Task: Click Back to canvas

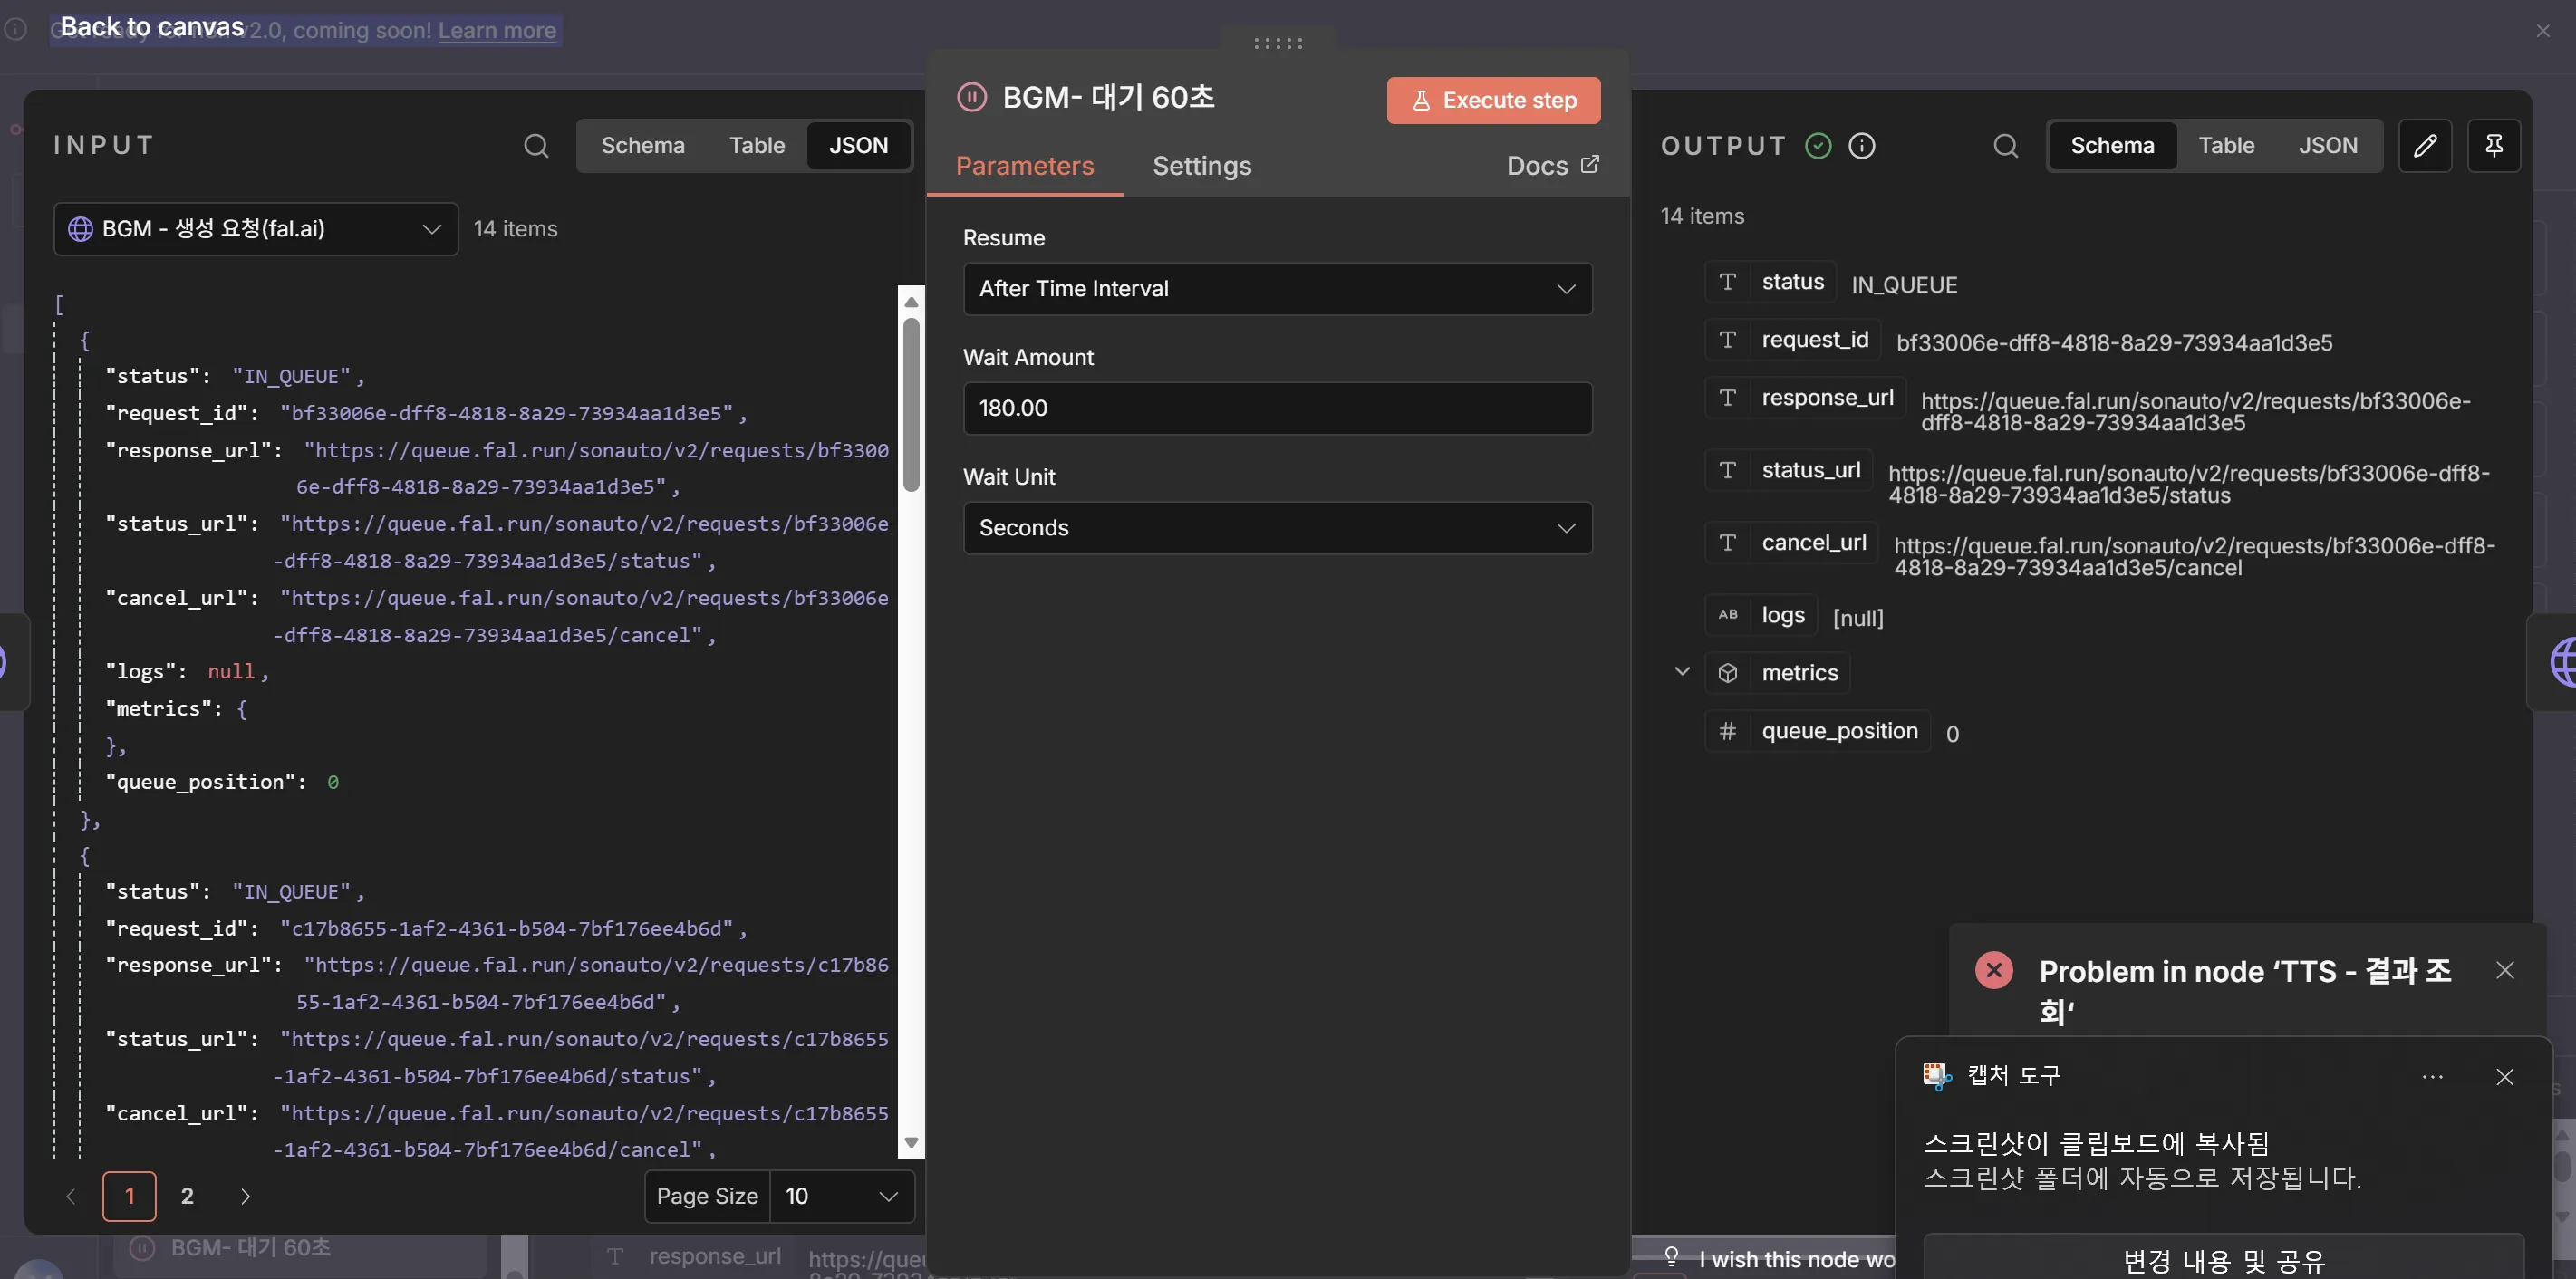Action: tap(152, 27)
